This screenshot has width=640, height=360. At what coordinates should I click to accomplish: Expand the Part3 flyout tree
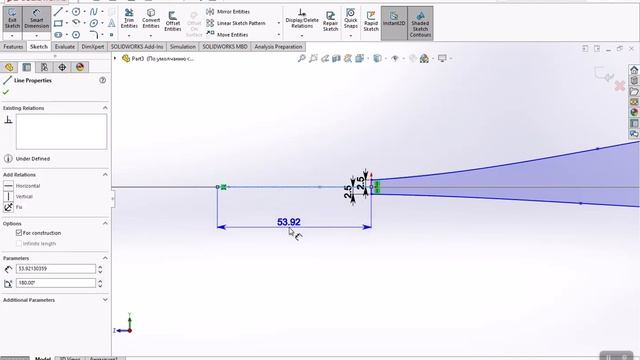(x=115, y=58)
